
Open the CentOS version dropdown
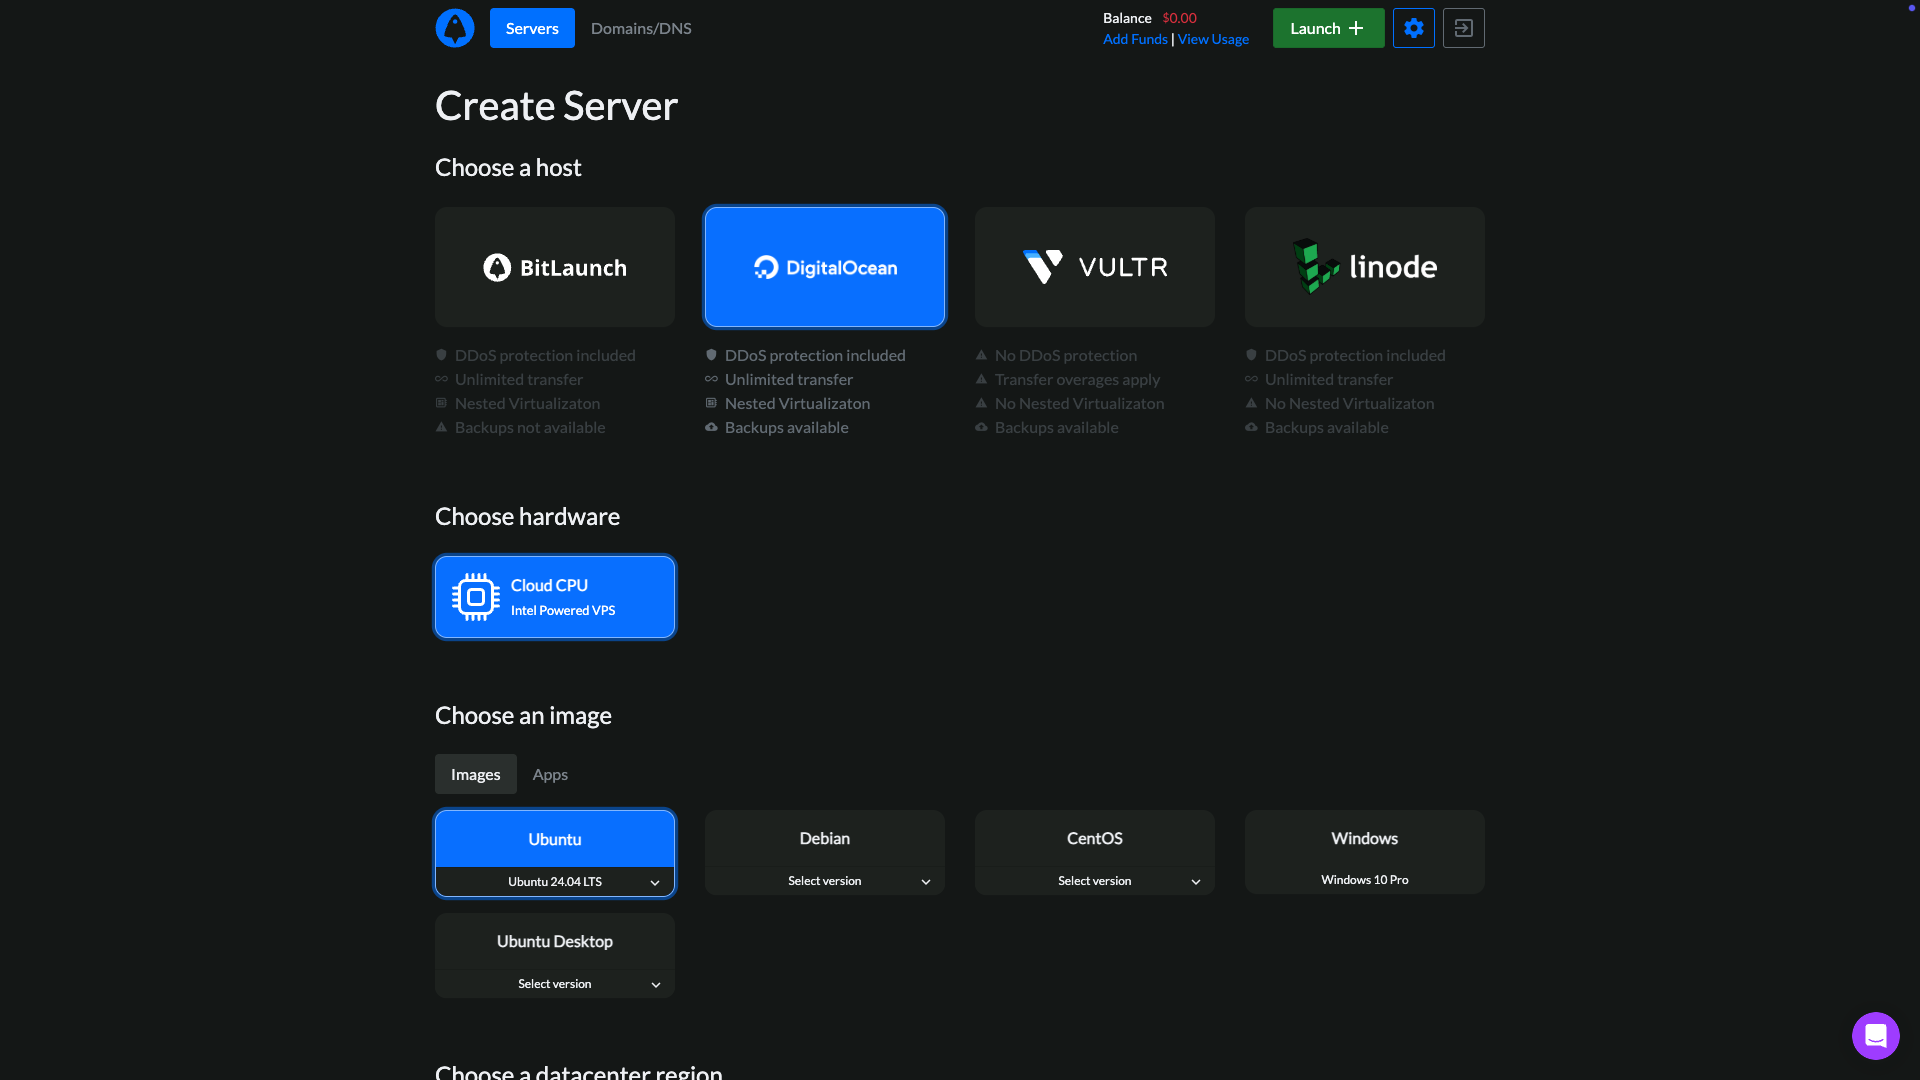(1094, 881)
